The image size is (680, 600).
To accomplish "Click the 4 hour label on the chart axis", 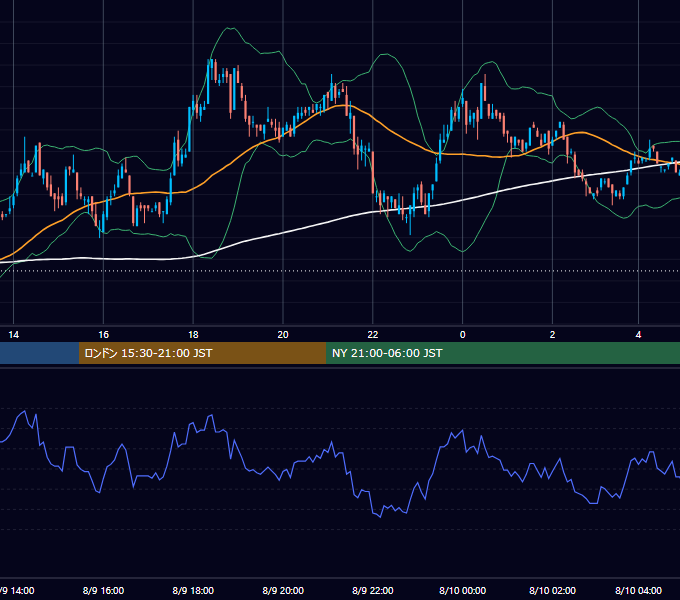I will pyautogui.click(x=638, y=335).
